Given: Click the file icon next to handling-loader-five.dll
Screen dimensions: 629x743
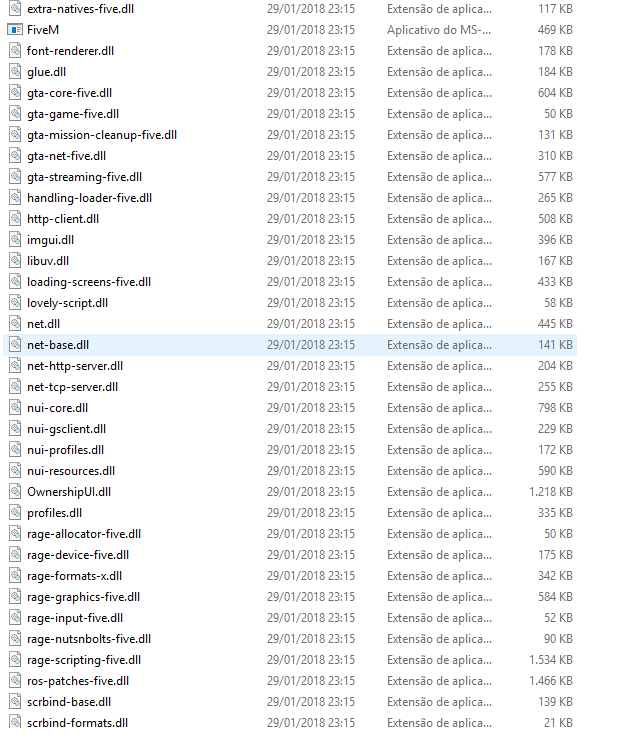Looking at the screenshot, I should [x=15, y=198].
